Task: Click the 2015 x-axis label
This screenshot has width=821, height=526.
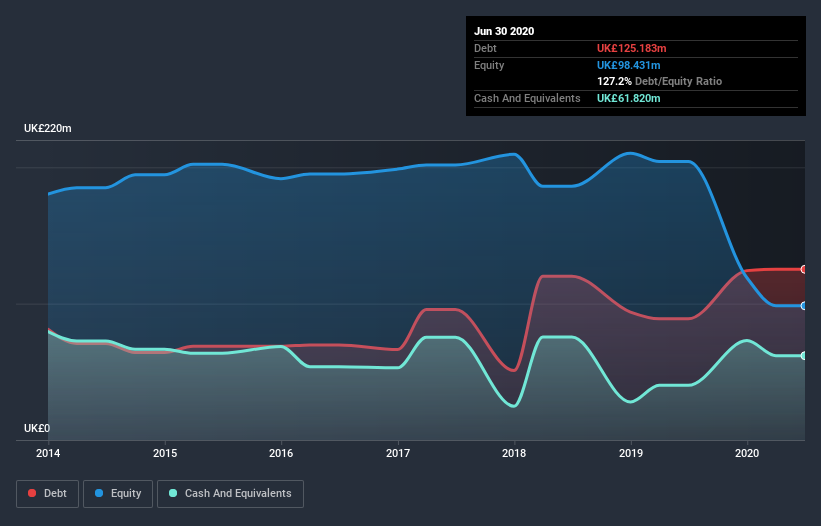Action: [165, 453]
